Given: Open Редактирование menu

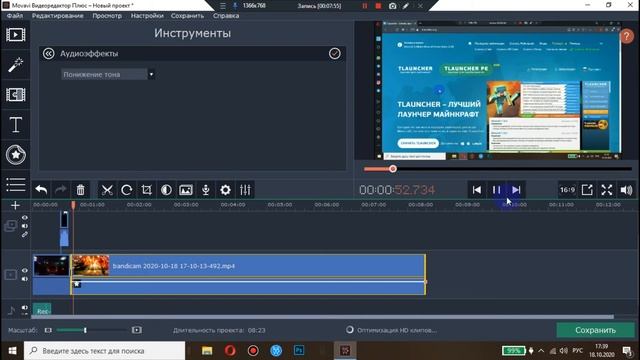Looking at the screenshot, I should click(x=58, y=16).
